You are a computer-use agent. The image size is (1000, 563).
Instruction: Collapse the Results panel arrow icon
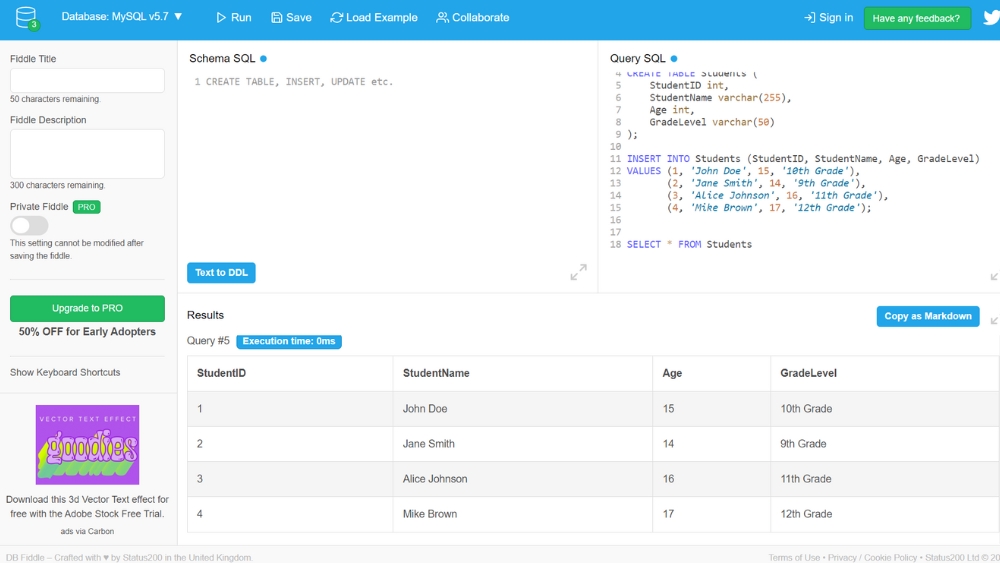tap(994, 320)
